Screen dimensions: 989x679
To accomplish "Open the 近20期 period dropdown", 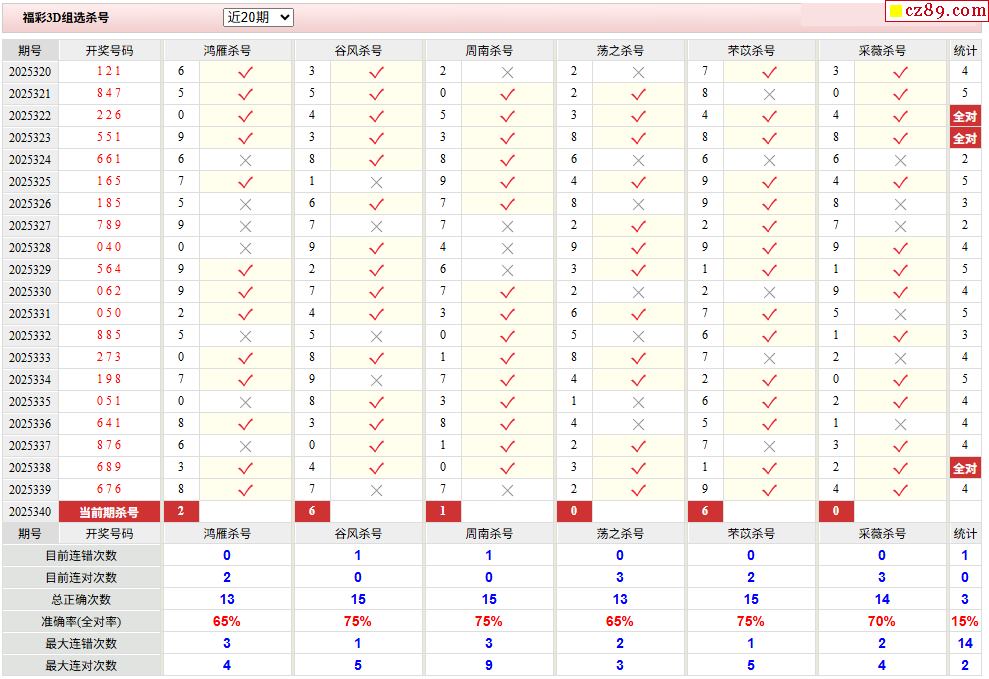I will pos(258,17).
